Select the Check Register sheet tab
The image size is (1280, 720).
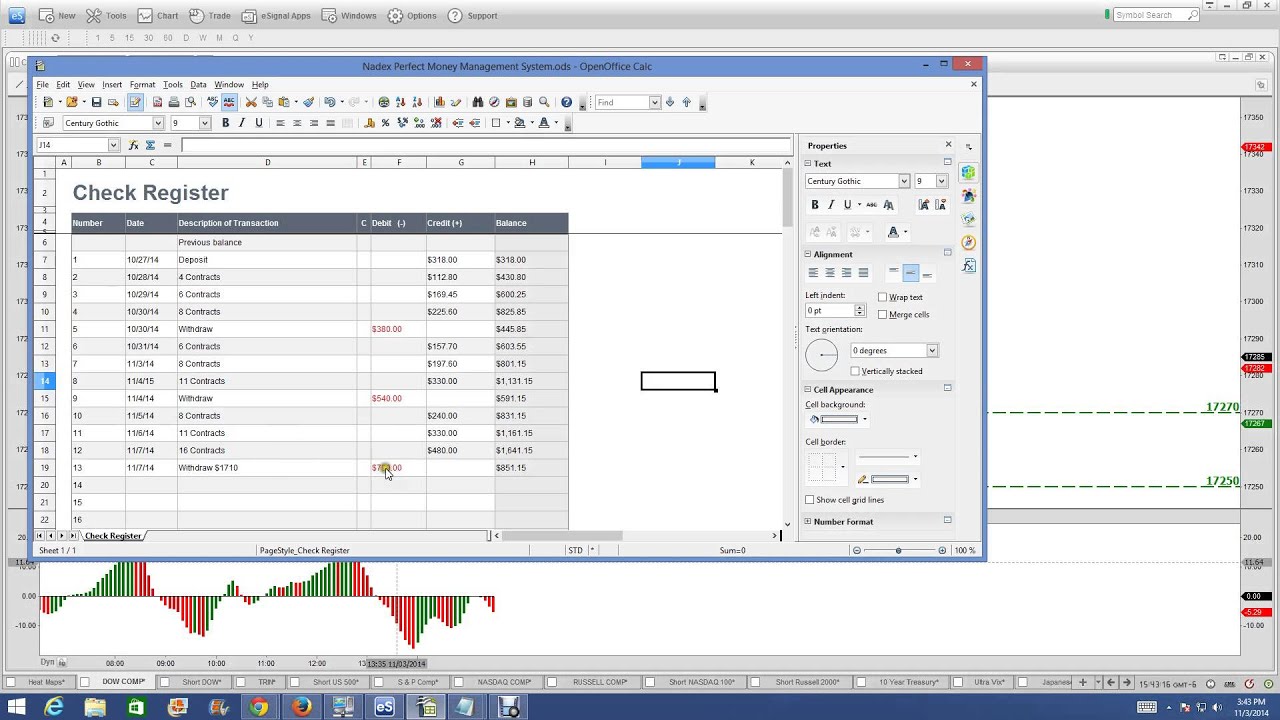[113, 536]
